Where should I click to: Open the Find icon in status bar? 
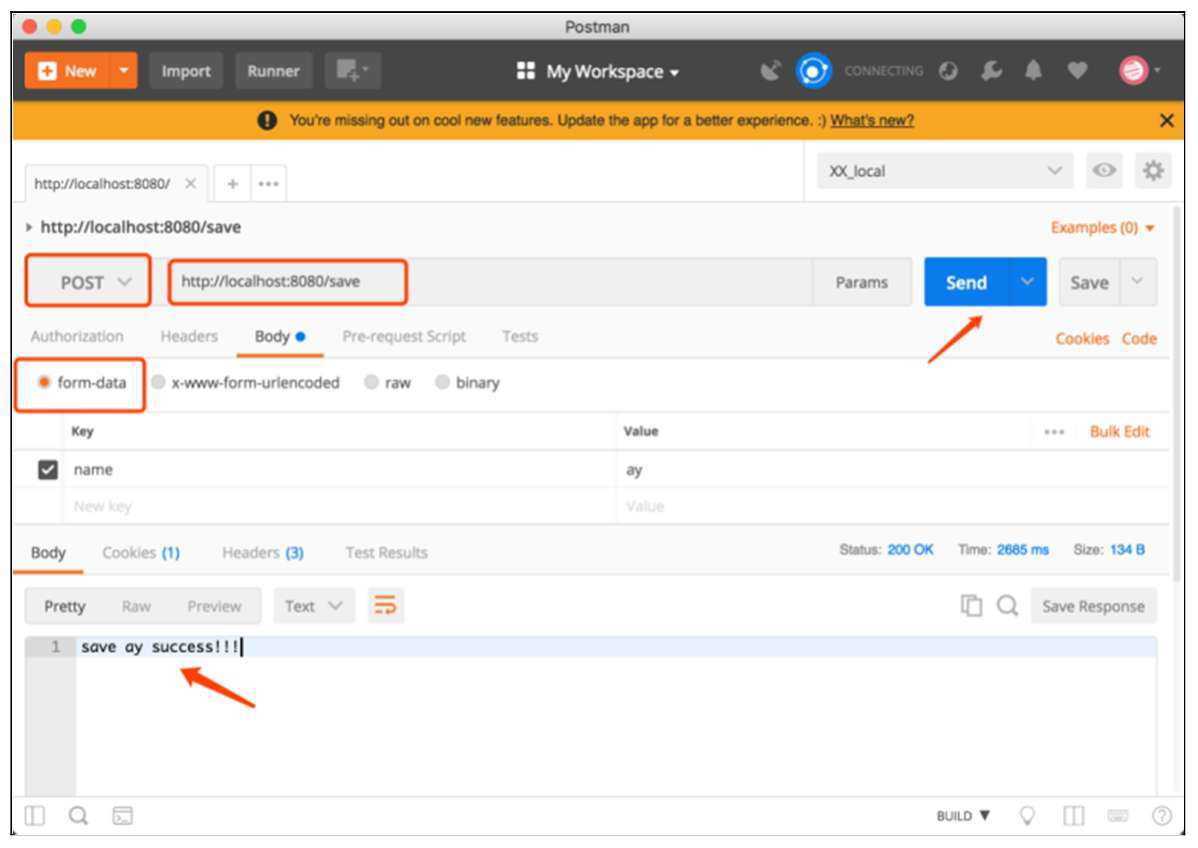[x=78, y=816]
